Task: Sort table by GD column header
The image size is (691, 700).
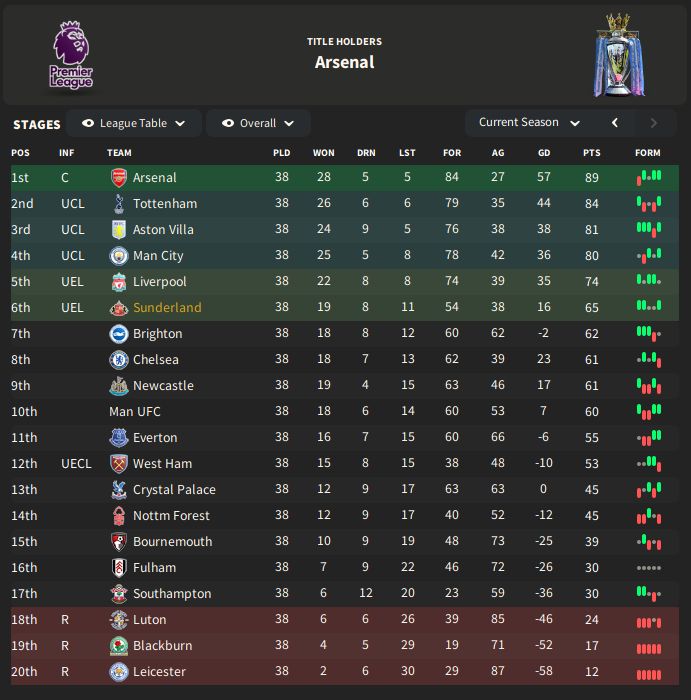Action: pyautogui.click(x=544, y=153)
